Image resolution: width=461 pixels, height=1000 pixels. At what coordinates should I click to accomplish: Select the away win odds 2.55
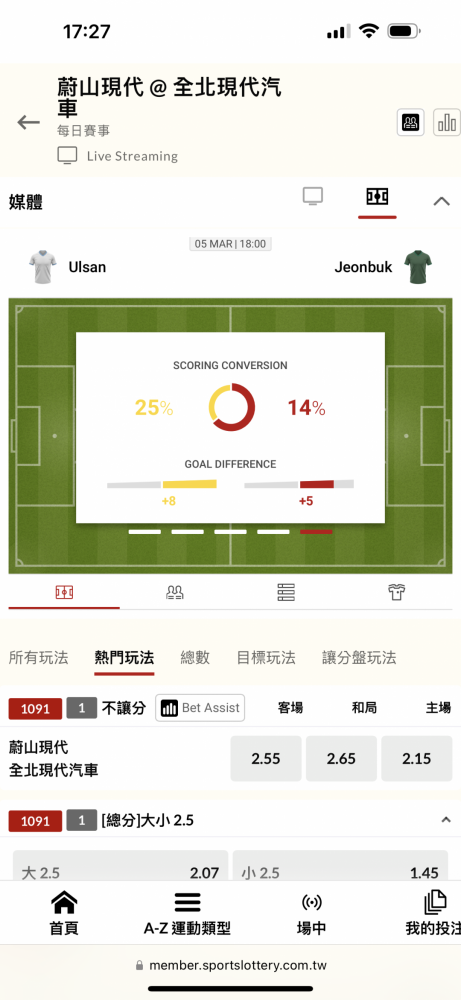[x=266, y=758]
